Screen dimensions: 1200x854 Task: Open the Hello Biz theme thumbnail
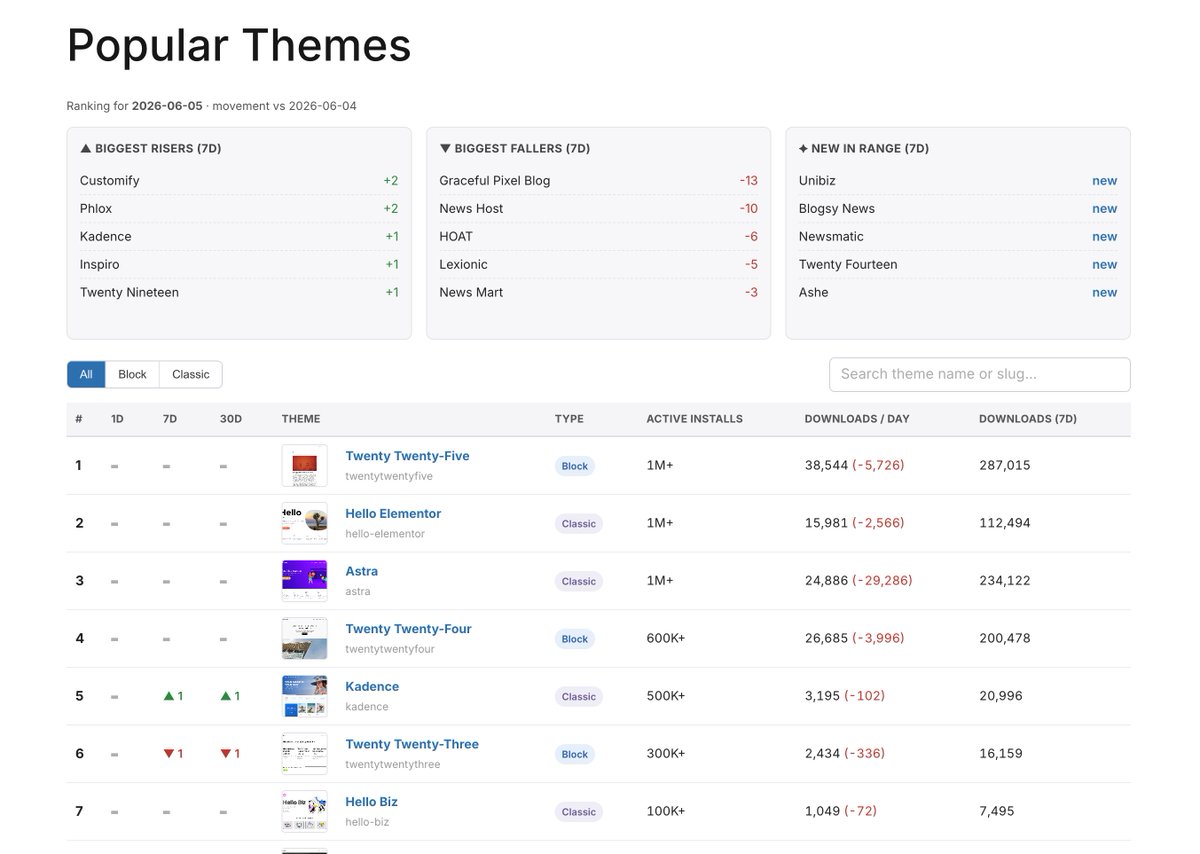[304, 812]
